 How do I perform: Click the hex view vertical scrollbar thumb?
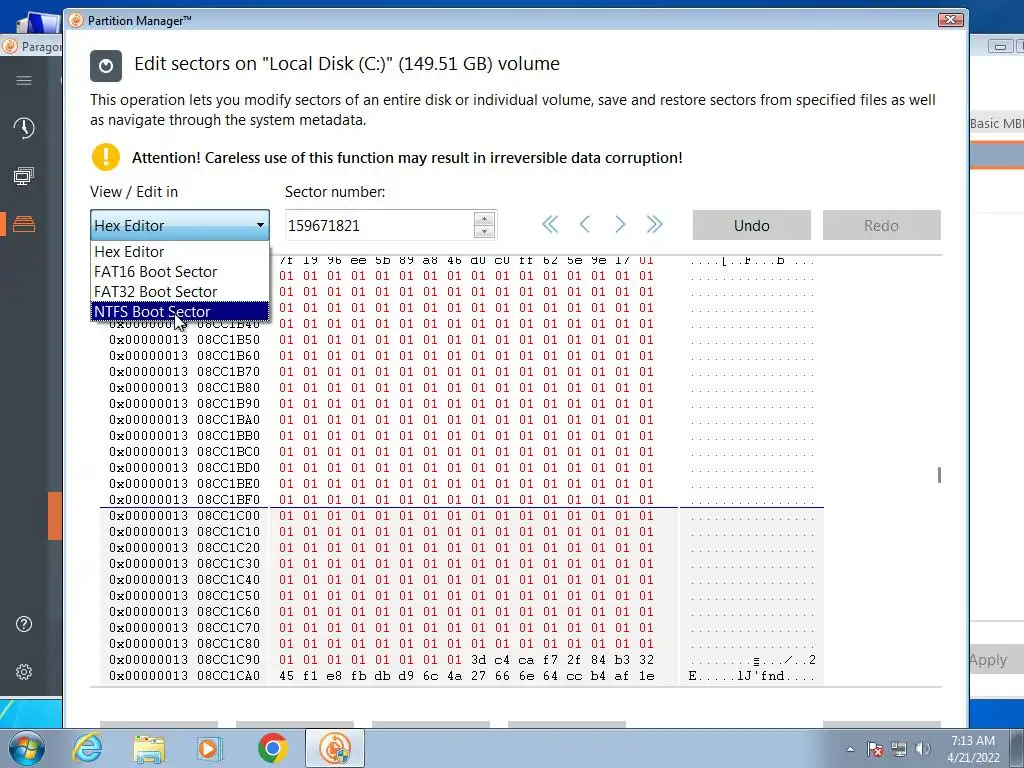click(939, 475)
